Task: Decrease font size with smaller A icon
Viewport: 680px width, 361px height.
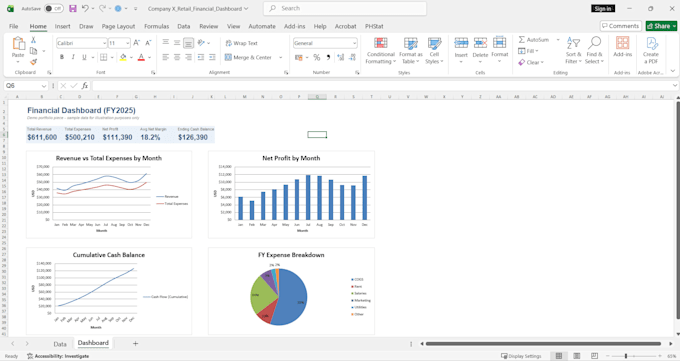Action: point(148,43)
